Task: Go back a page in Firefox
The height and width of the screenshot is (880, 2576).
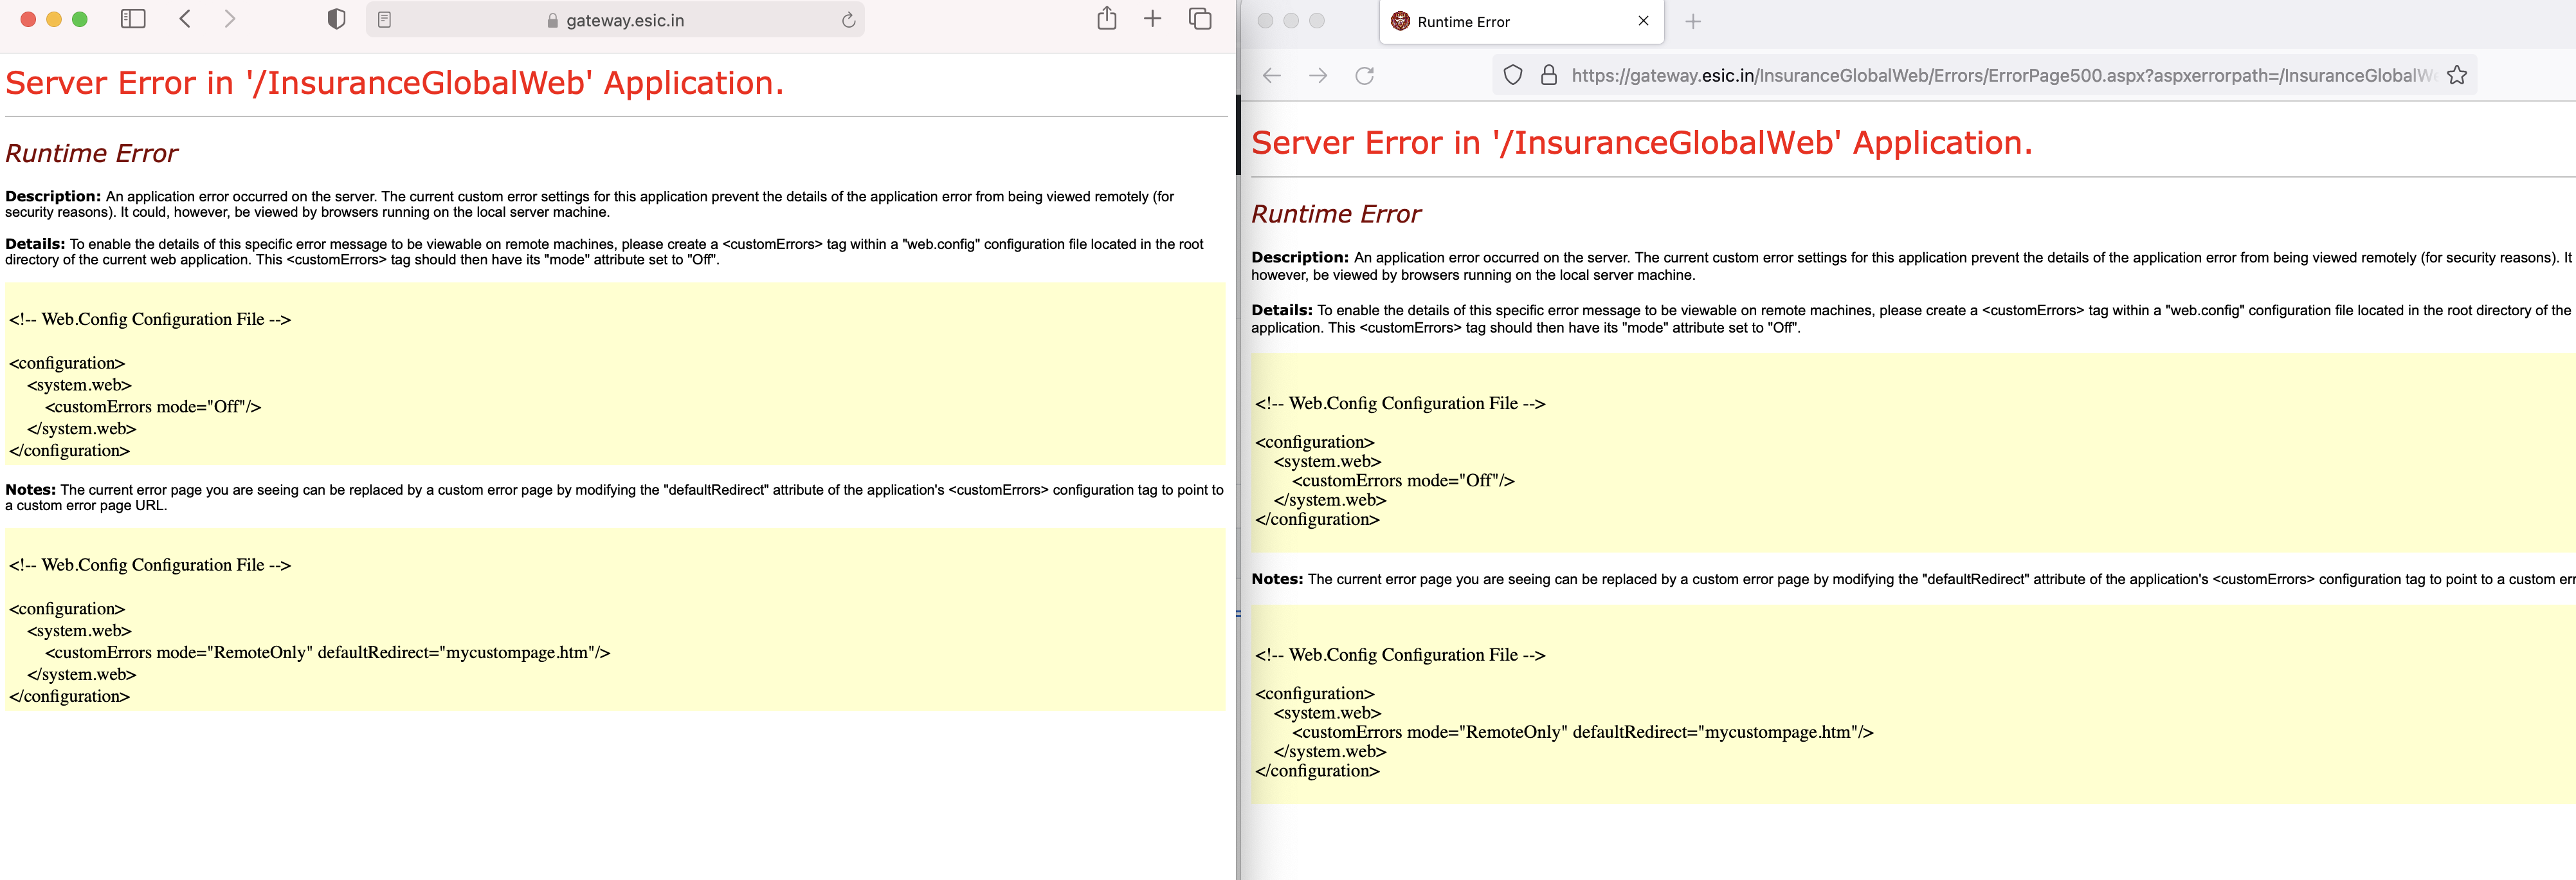Action: click(1270, 74)
